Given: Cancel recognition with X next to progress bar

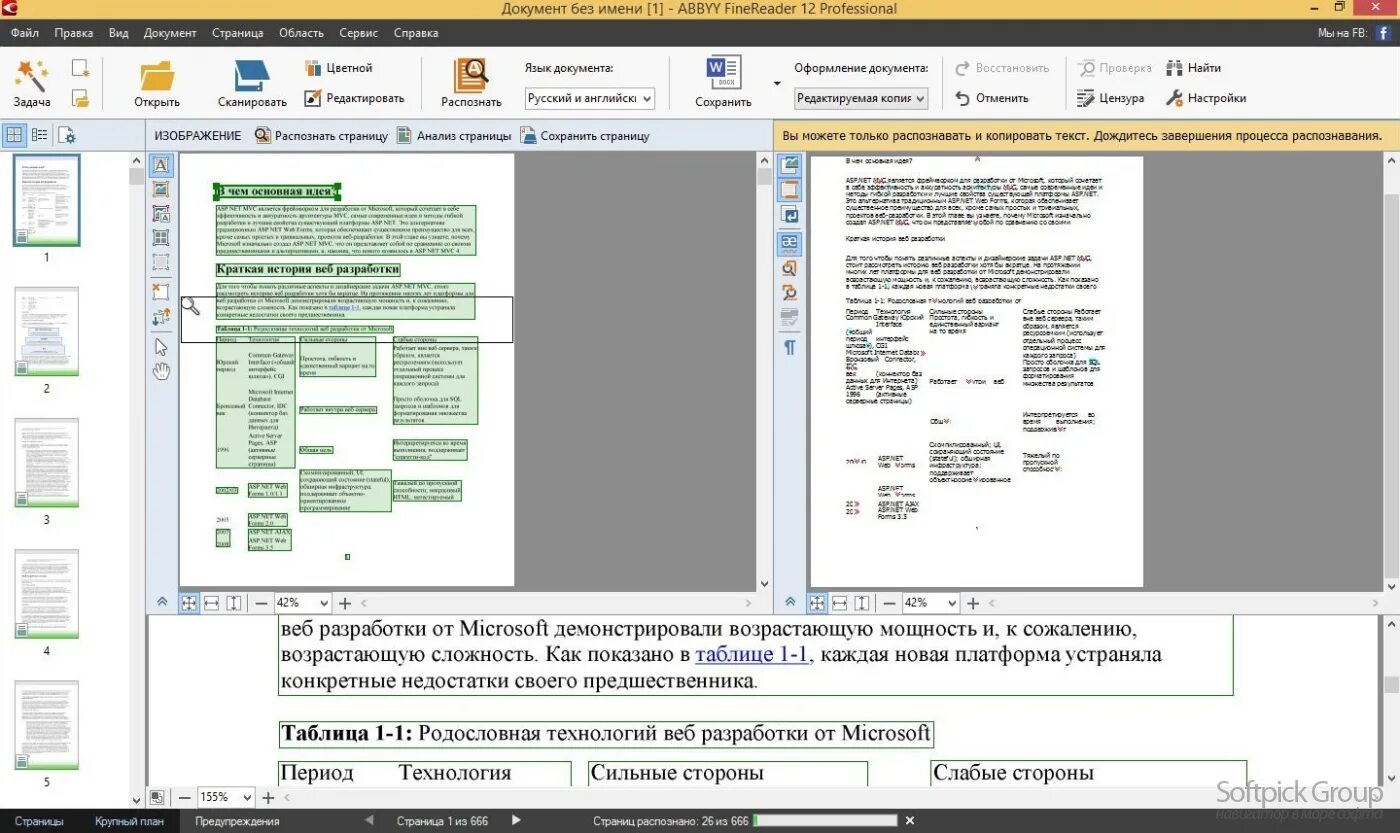Looking at the screenshot, I should point(909,821).
